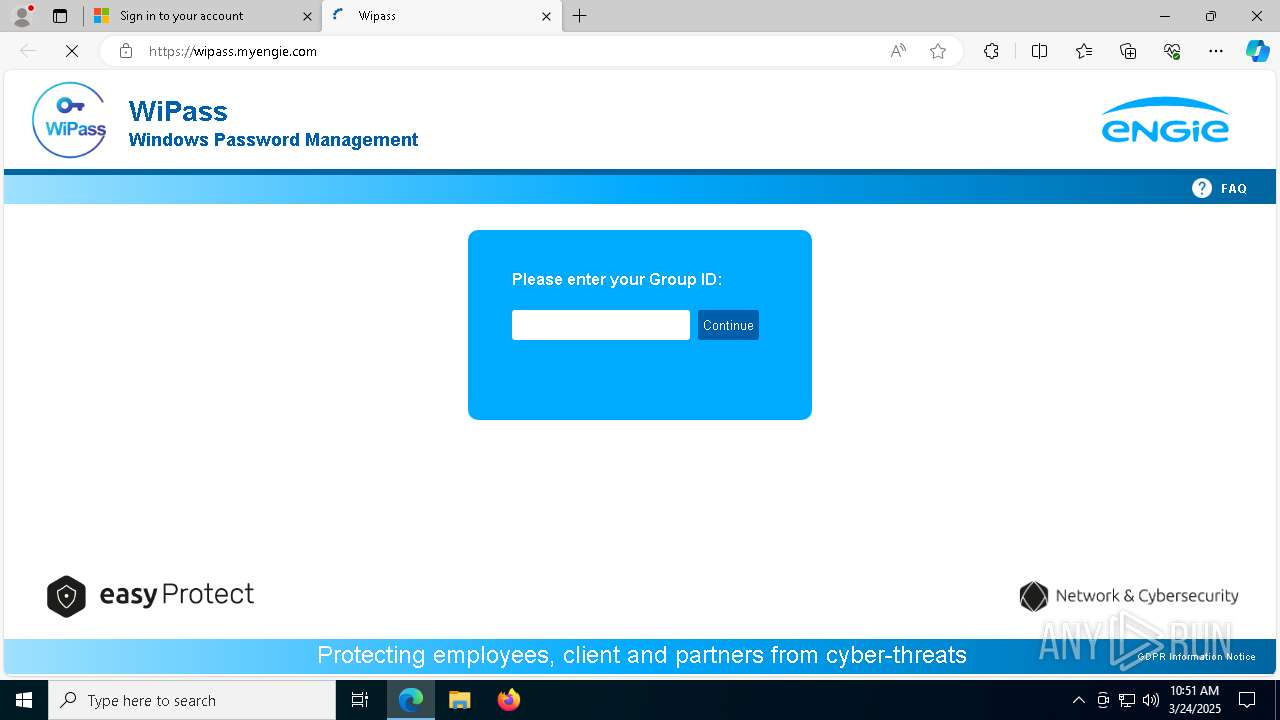This screenshot has width=1280, height=720.
Task: Toggle Read aloud in address bar
Action: click(898, 51)
